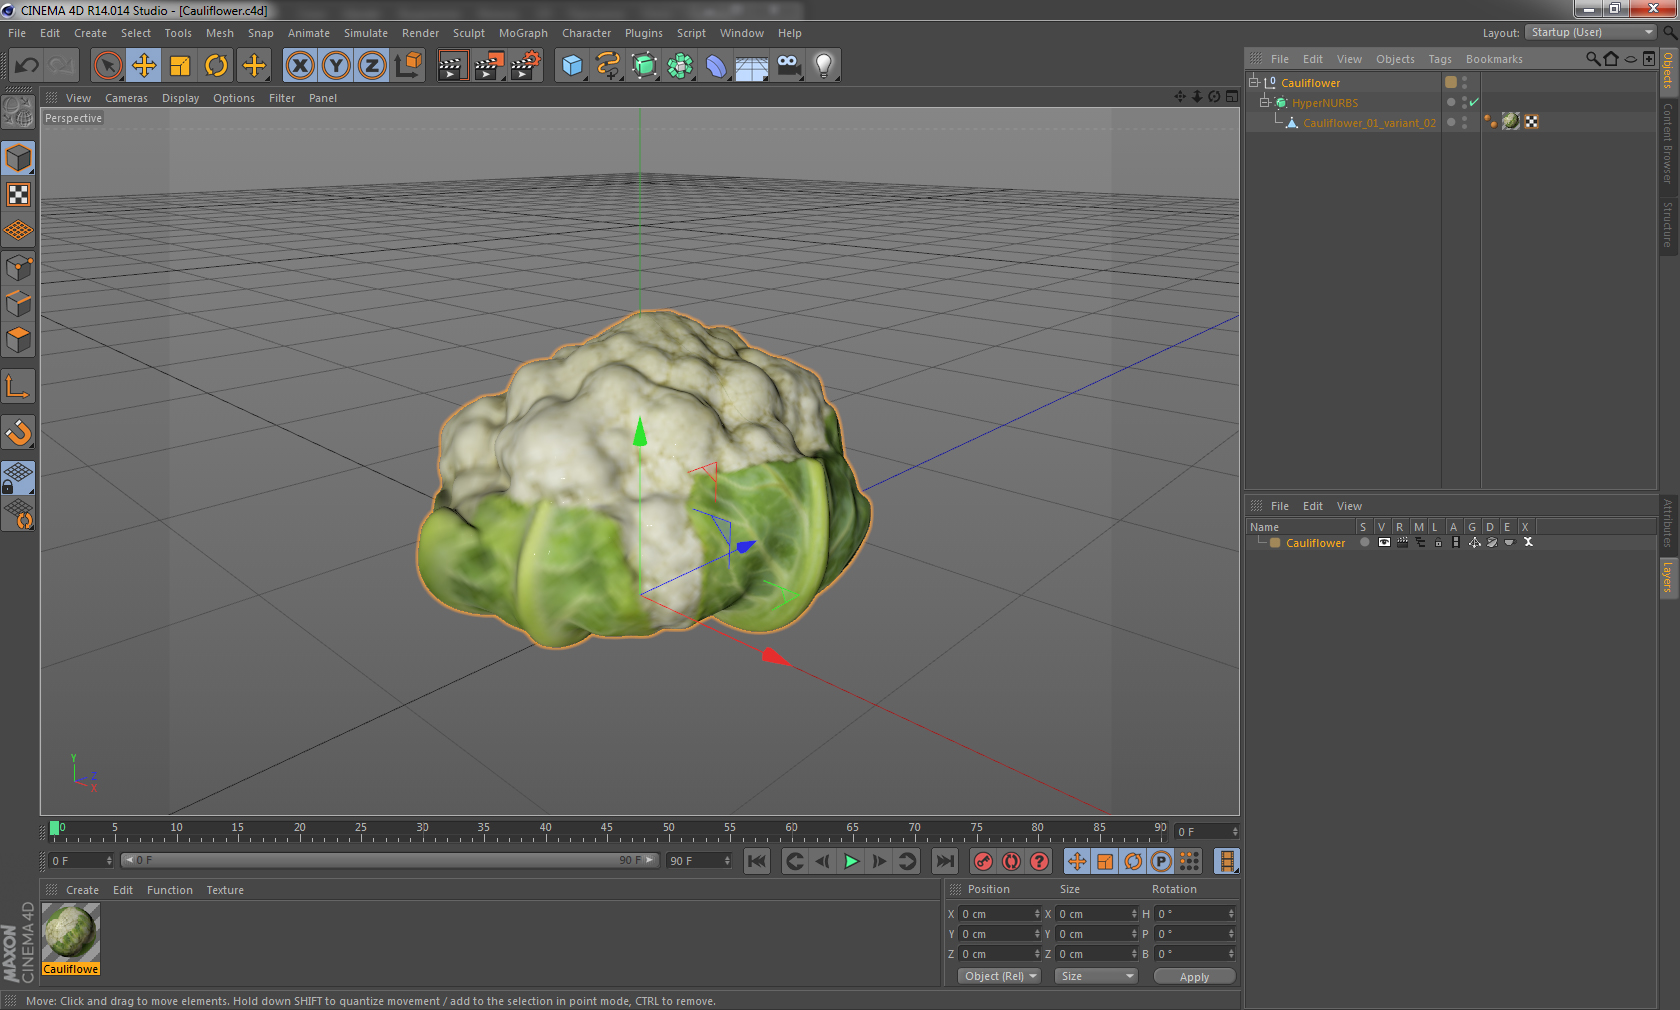Click the timeline preview range slider

389,860
